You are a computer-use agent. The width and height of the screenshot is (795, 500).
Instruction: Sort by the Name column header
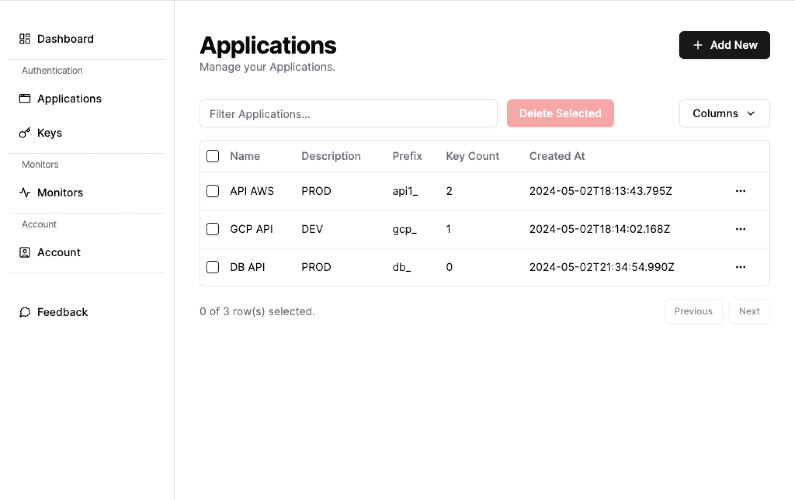(x=245, y=156)
